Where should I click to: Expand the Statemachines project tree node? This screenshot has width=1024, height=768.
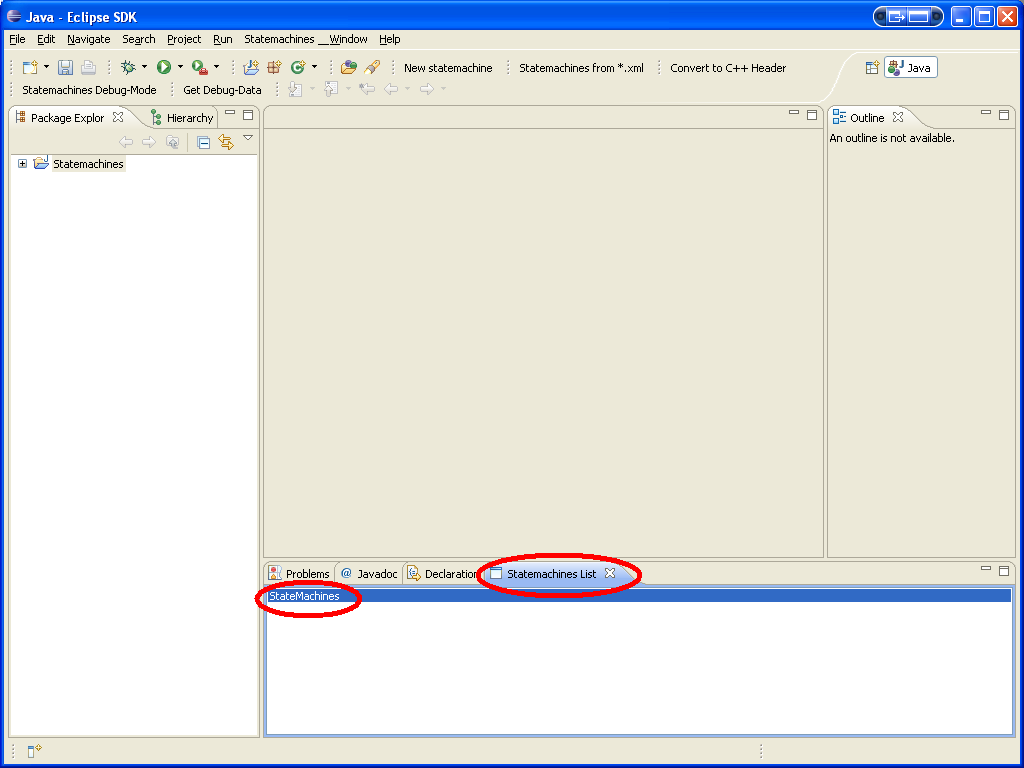(22, 163)
